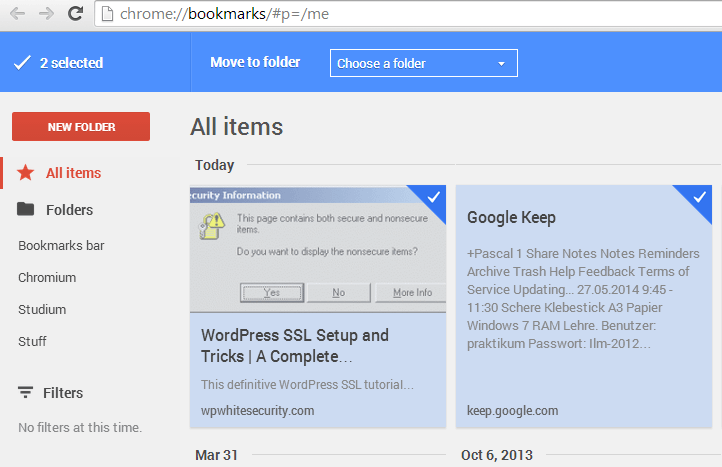
Task: Click the wpwhitesecurity.com link
Action: tap(258, 410)
